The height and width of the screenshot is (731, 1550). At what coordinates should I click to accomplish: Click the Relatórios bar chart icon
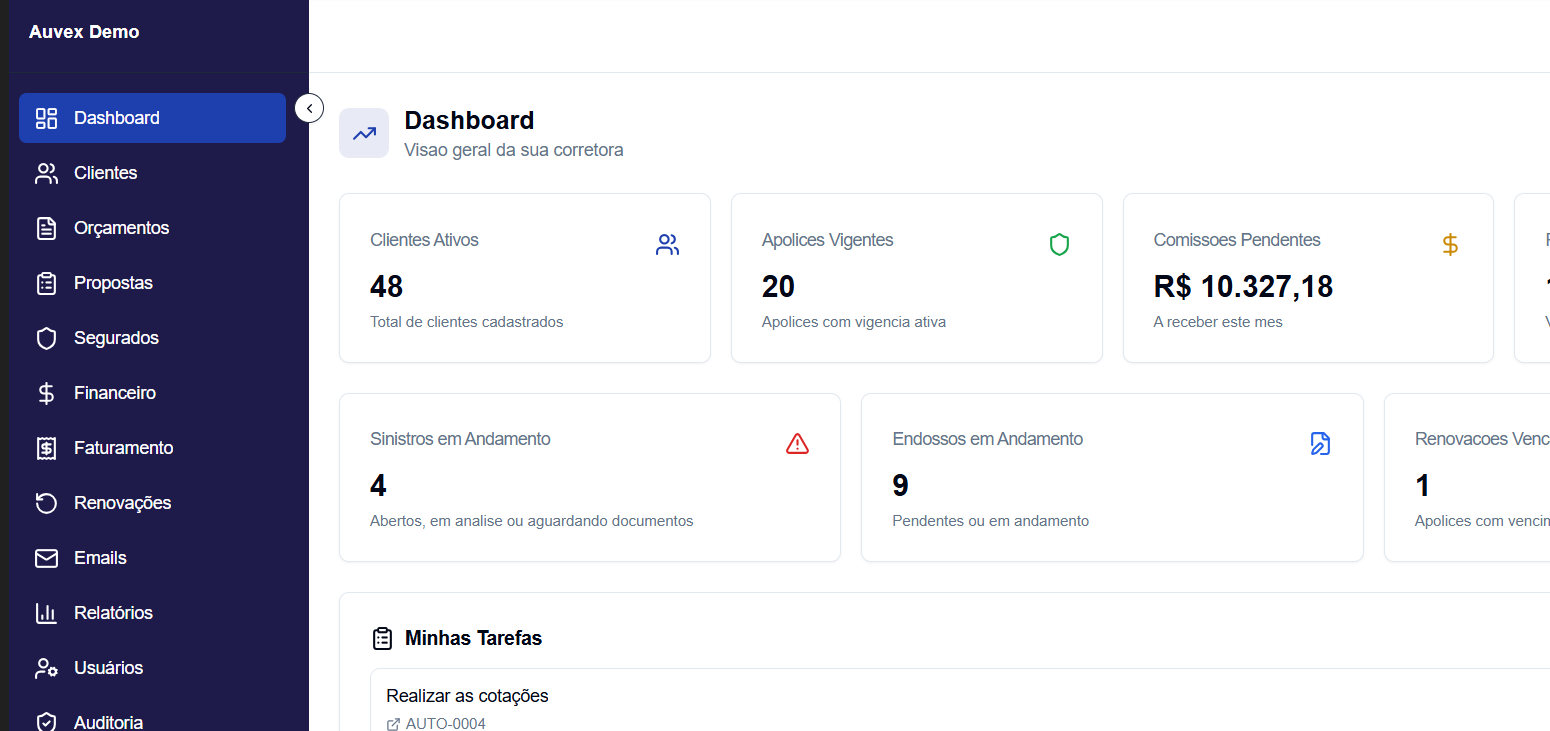[x=46, y=613]
